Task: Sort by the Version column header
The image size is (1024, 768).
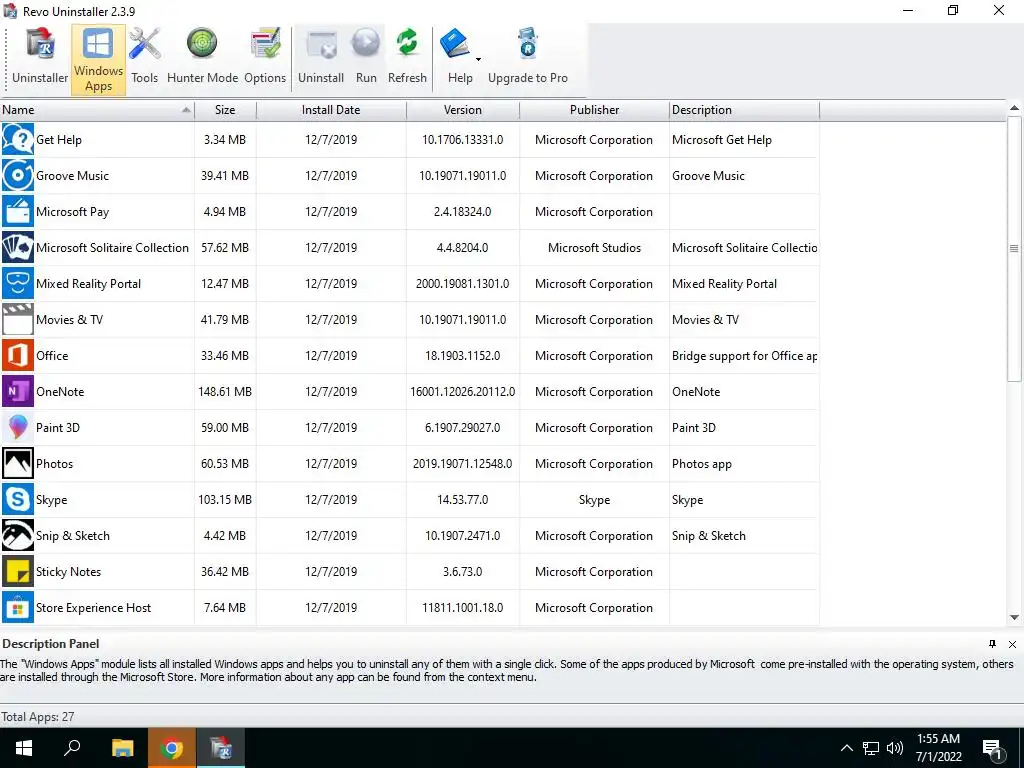Action: tap(462, 110)
